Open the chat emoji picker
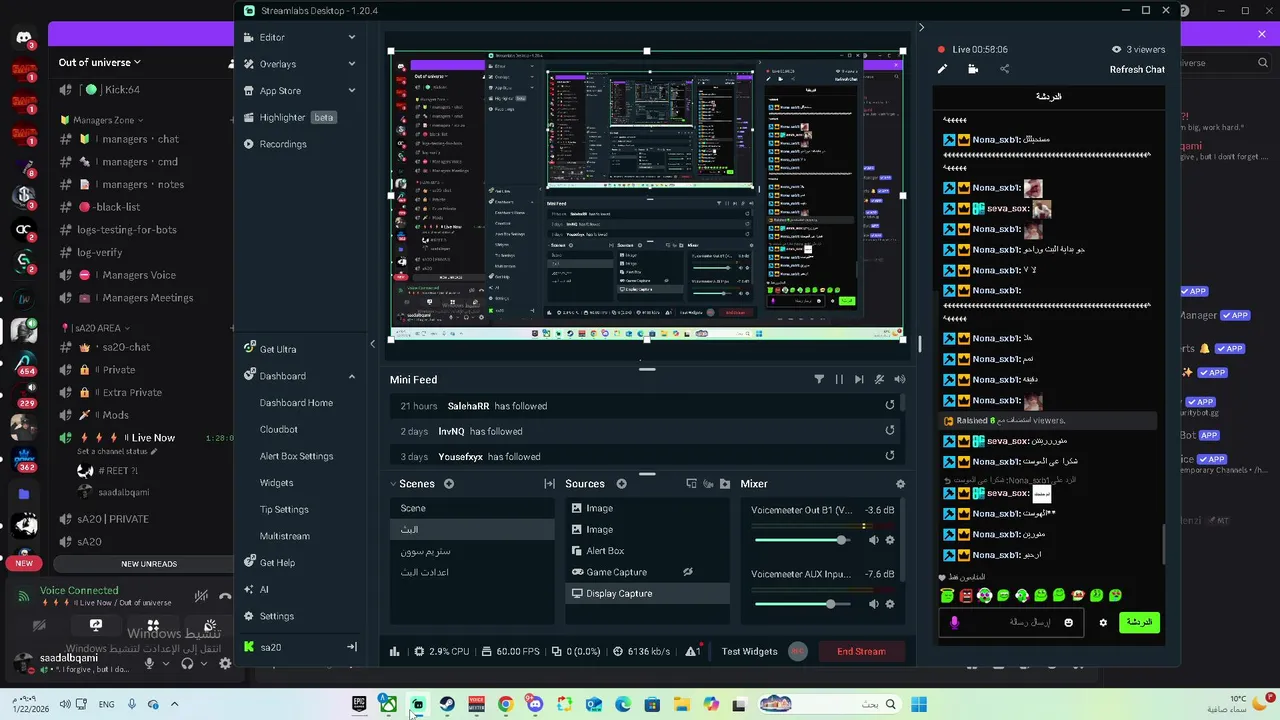 [x=1068, y=622]
